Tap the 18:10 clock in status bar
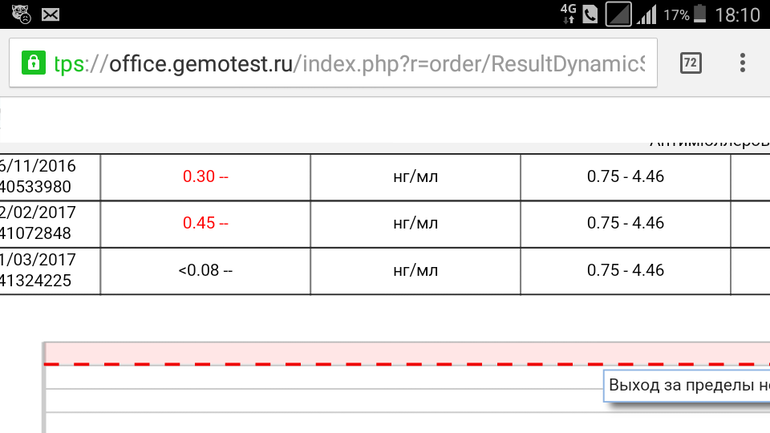770x433 pixels. [x=738, y=15]
